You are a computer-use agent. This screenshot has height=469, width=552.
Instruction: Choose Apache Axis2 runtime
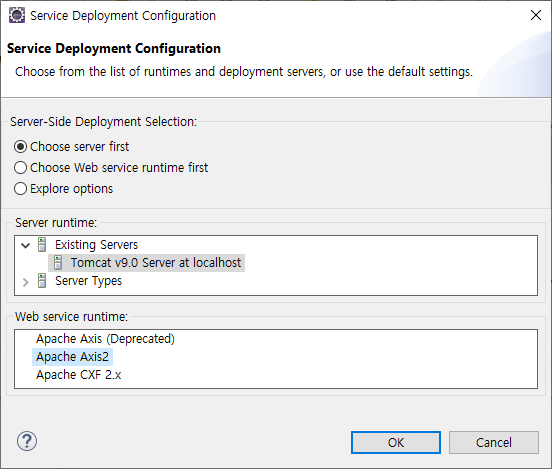tap(73, 357)
